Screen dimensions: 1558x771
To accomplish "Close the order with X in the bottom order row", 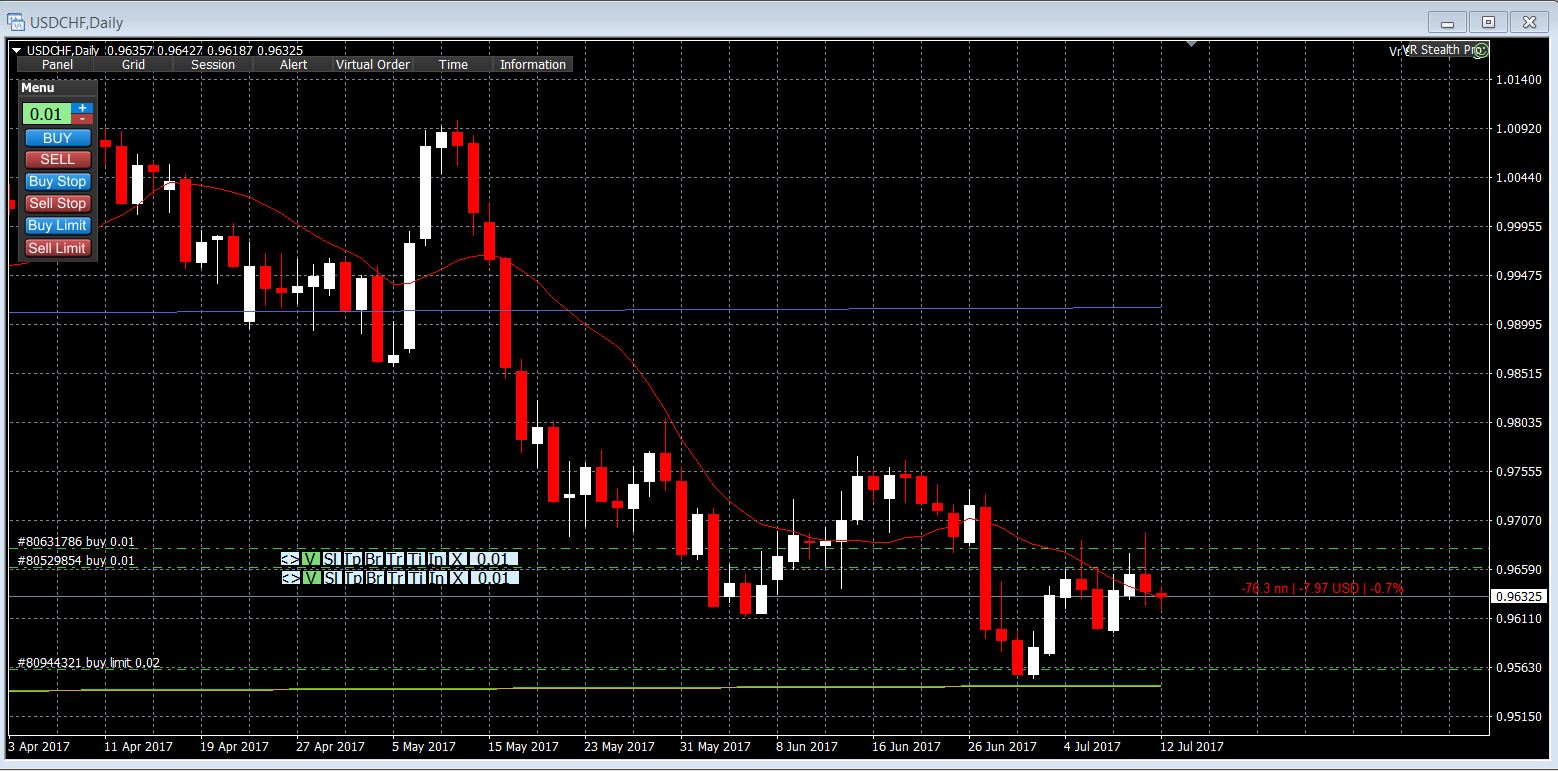I will (457, 578).
